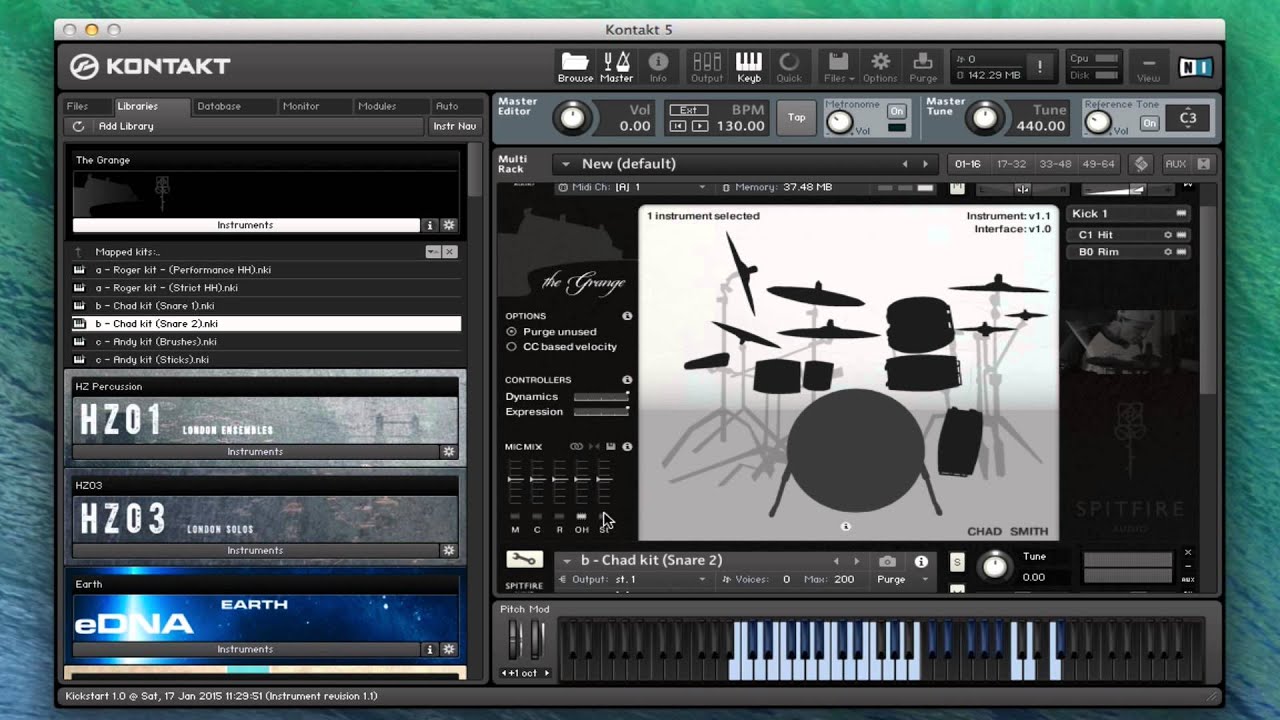Open the Options gear in toolbar
This screenshot has width=1280, height=720.
click(x=880, y=67)
